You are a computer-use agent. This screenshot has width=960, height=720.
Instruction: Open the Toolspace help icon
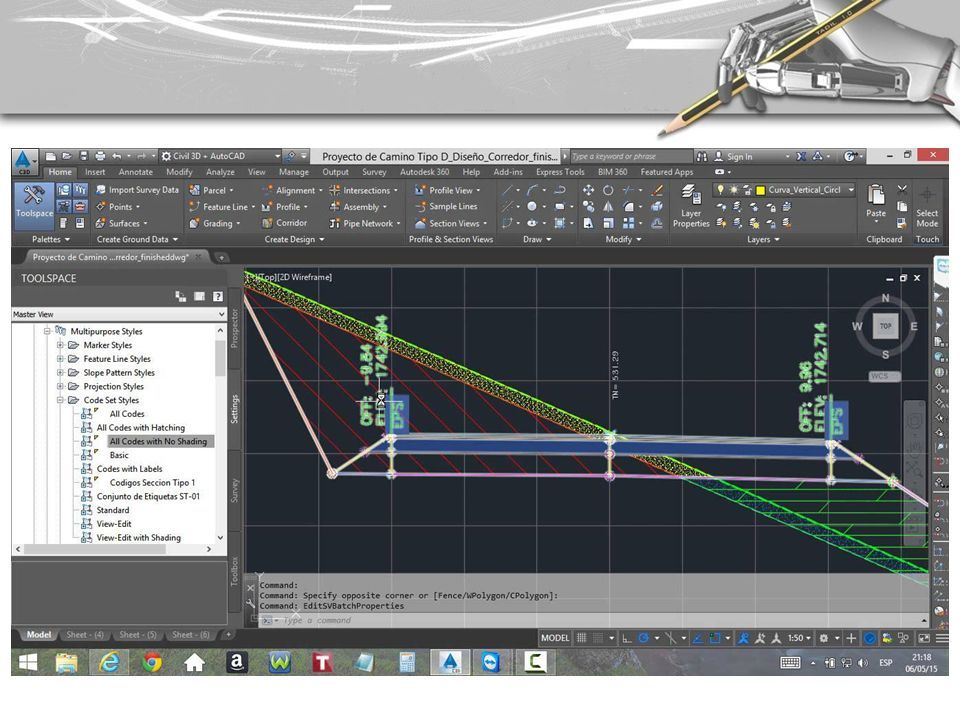(x=217, y=296)
